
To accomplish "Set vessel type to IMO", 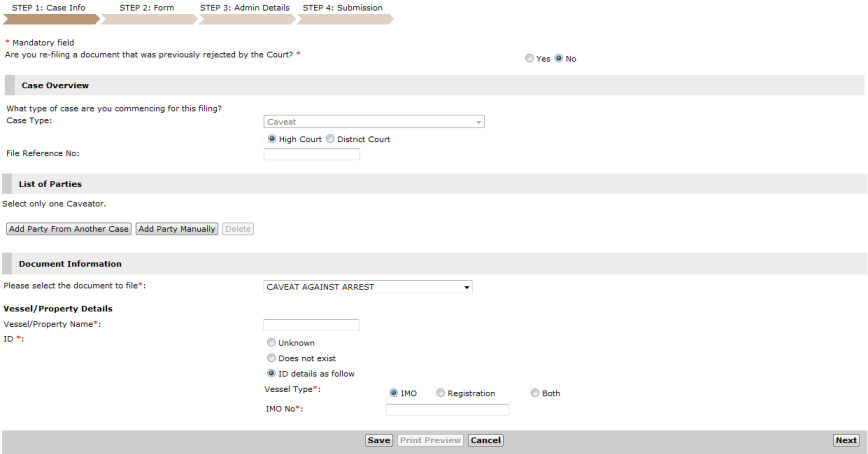I will (x=393, y=393).
